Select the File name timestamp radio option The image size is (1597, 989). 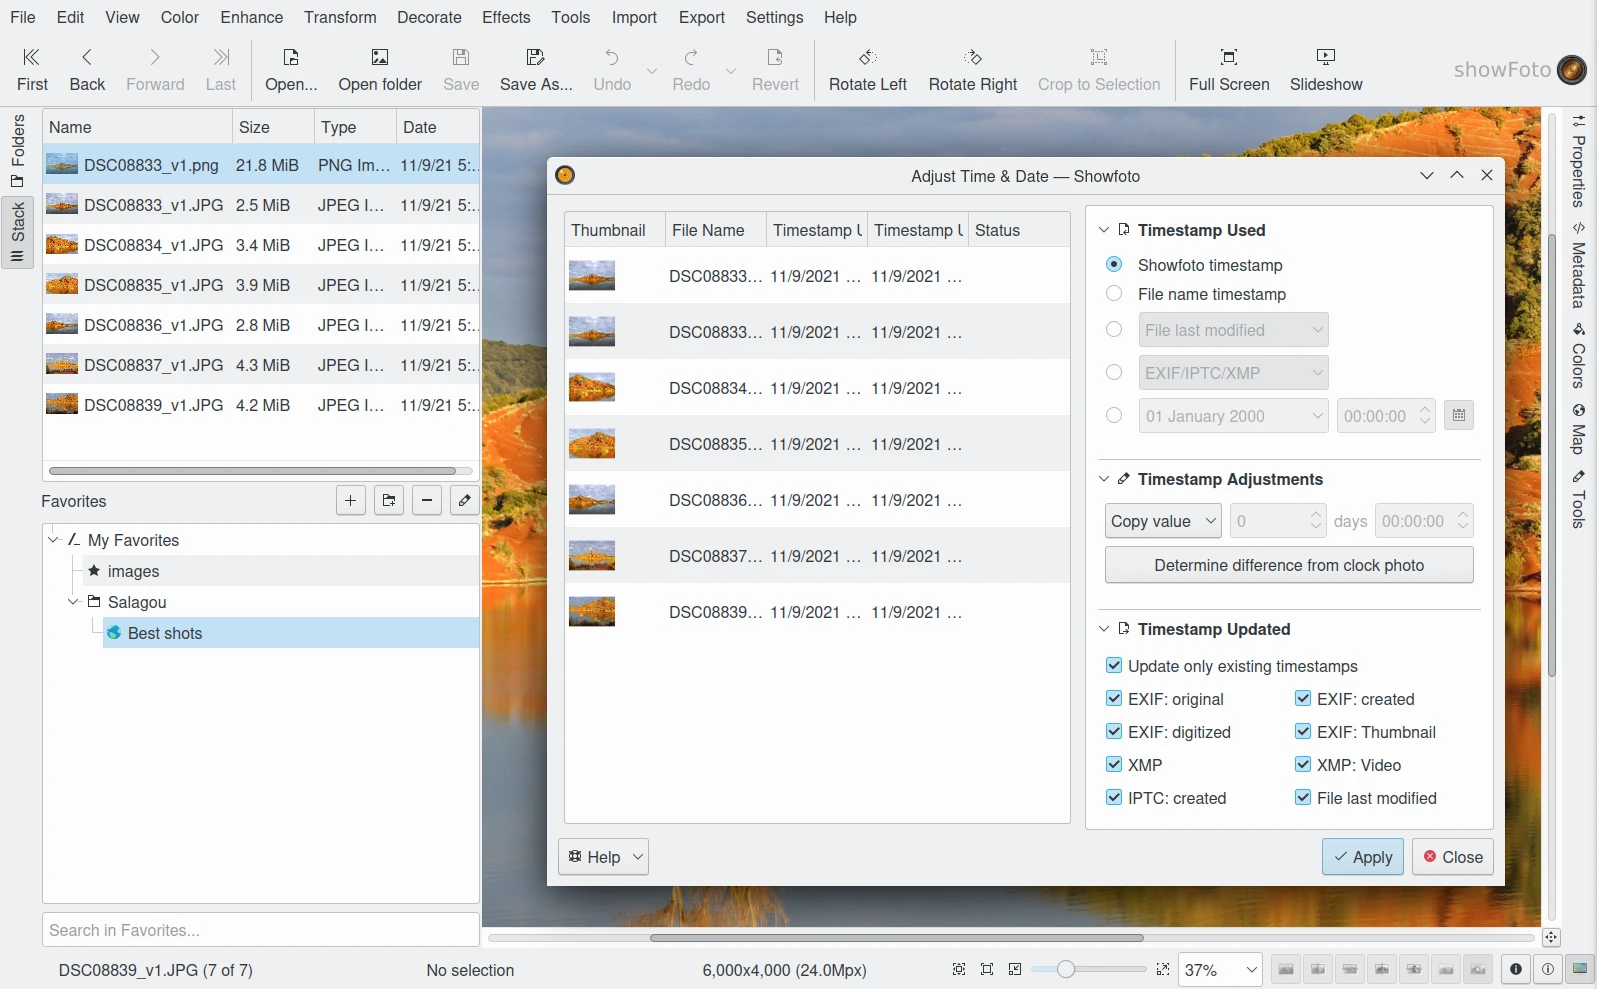[x=1114, y=294]
